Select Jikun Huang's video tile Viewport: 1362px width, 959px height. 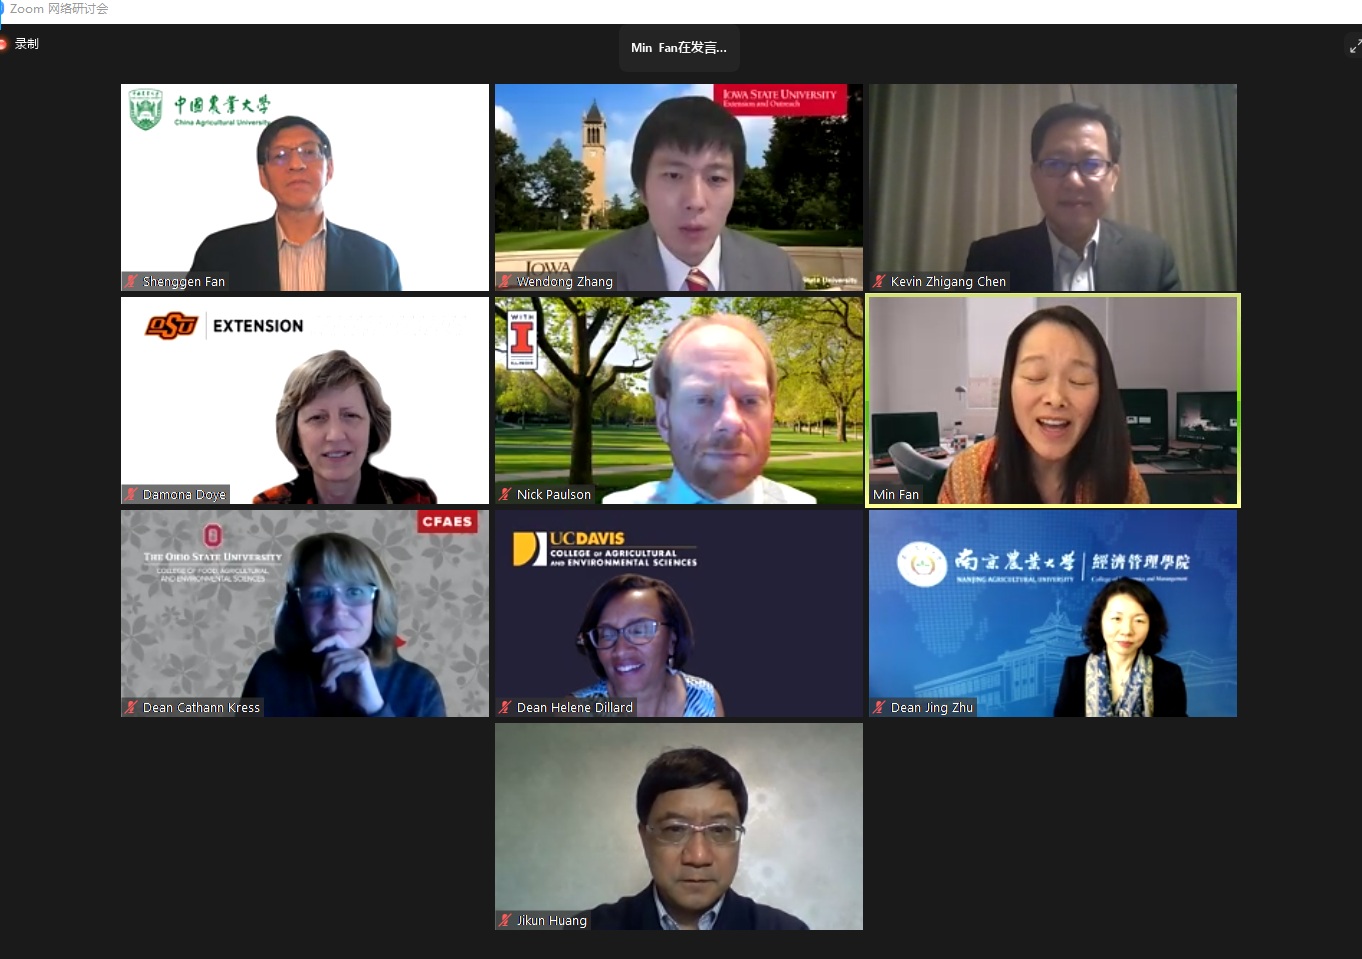click(x=679, y=826)
